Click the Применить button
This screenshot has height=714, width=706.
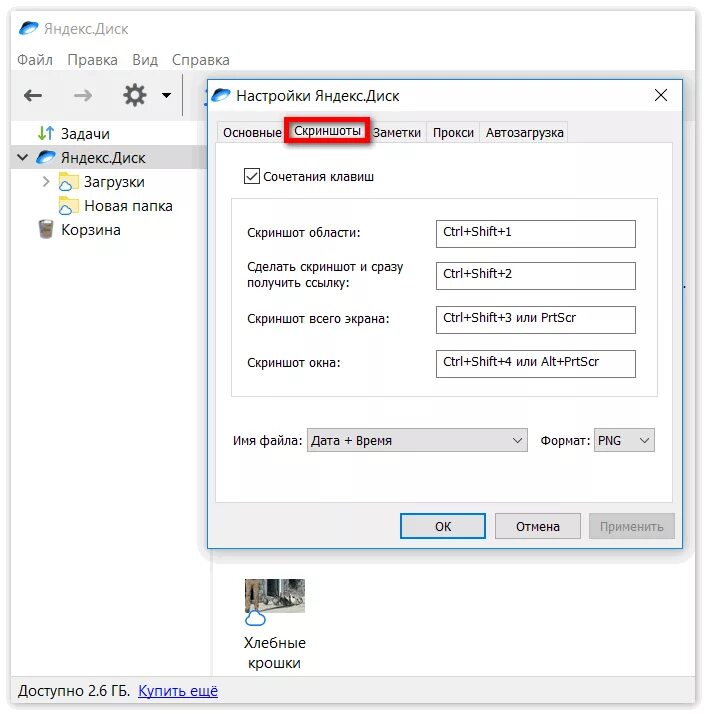click(x=631, y=526)
